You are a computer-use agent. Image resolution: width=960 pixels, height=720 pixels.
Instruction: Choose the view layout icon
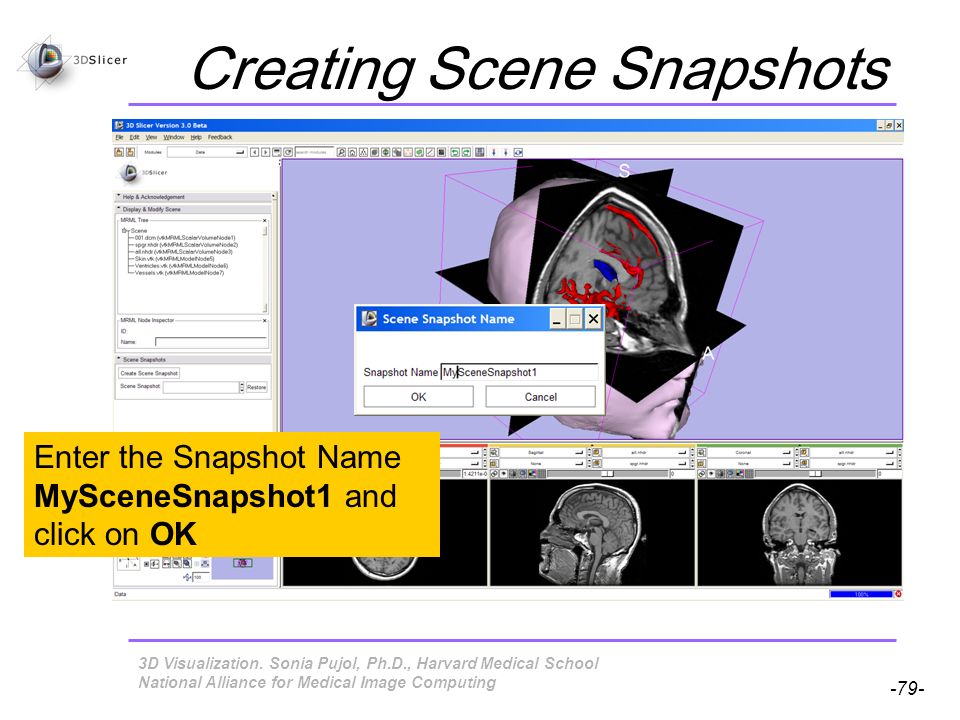pyautogui.click(x=481, y=152)
